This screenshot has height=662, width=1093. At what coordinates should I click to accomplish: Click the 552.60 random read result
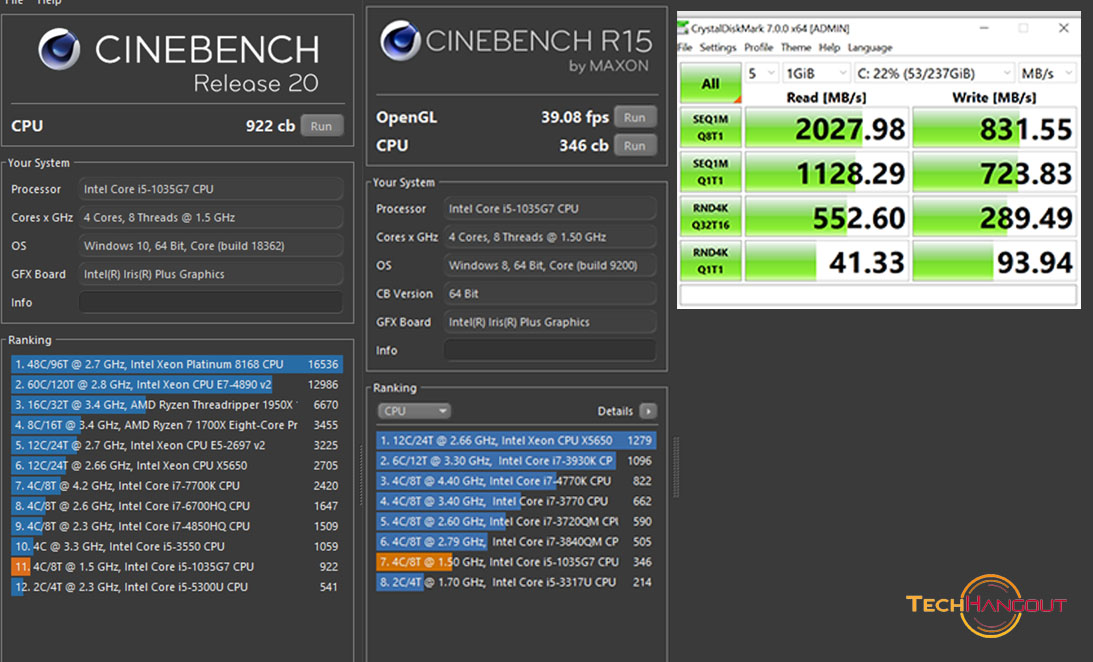click(x=827, y=217)
